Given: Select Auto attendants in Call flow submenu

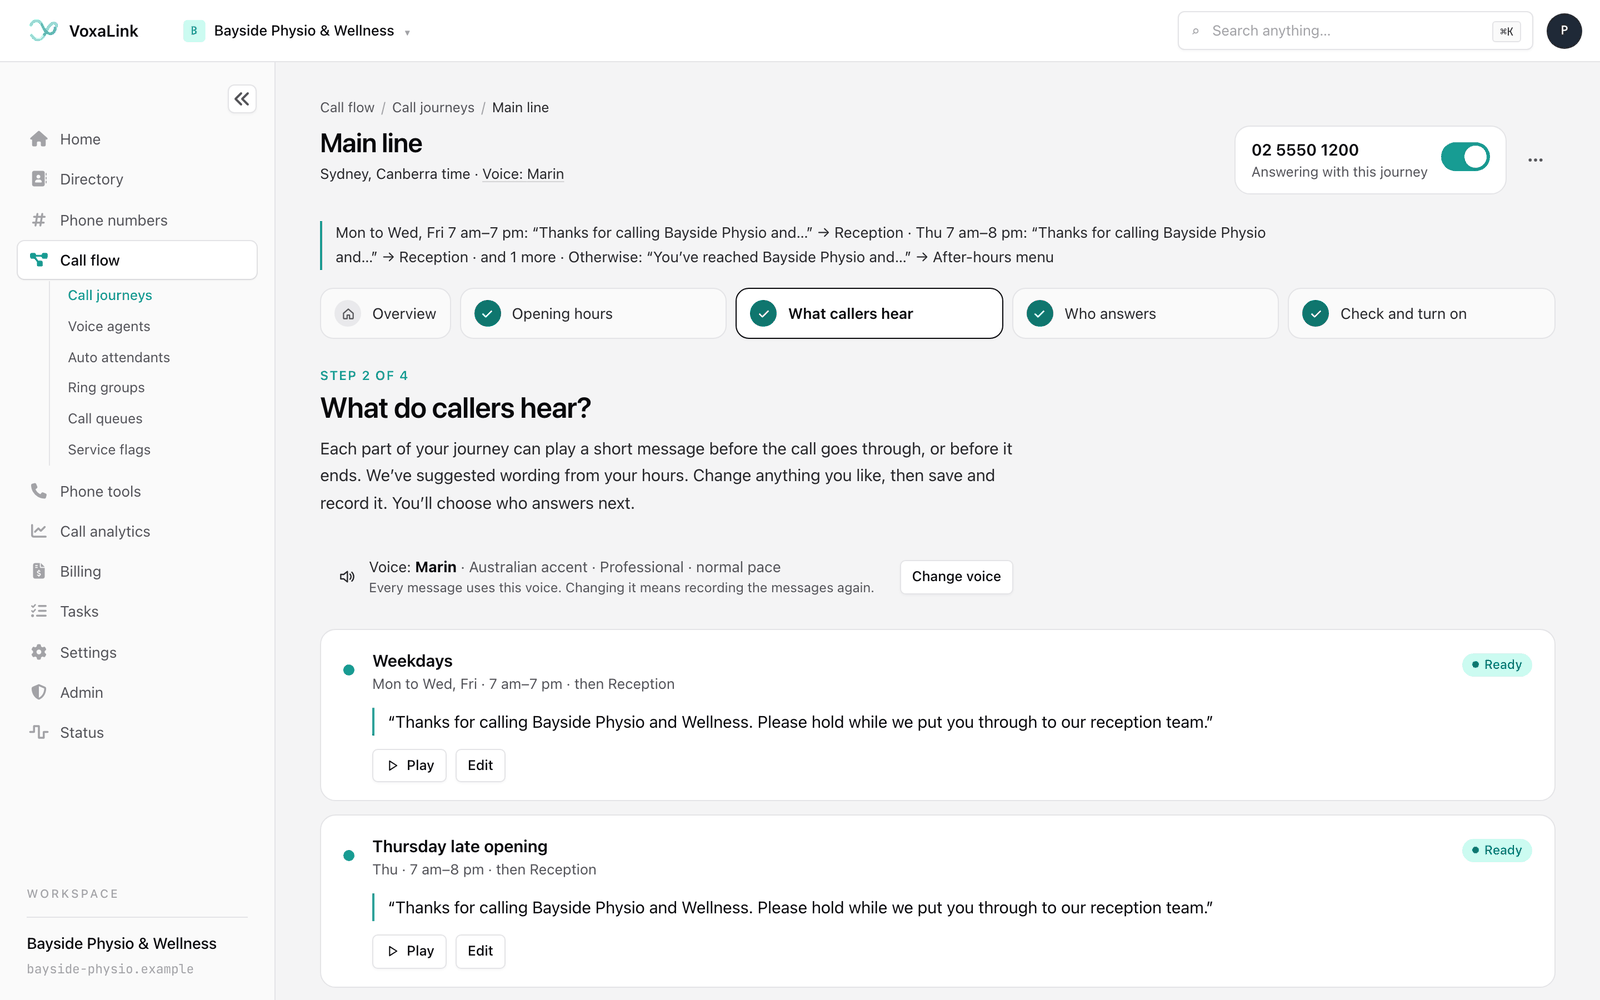Looking at the screenshot, I should point(119,357).
